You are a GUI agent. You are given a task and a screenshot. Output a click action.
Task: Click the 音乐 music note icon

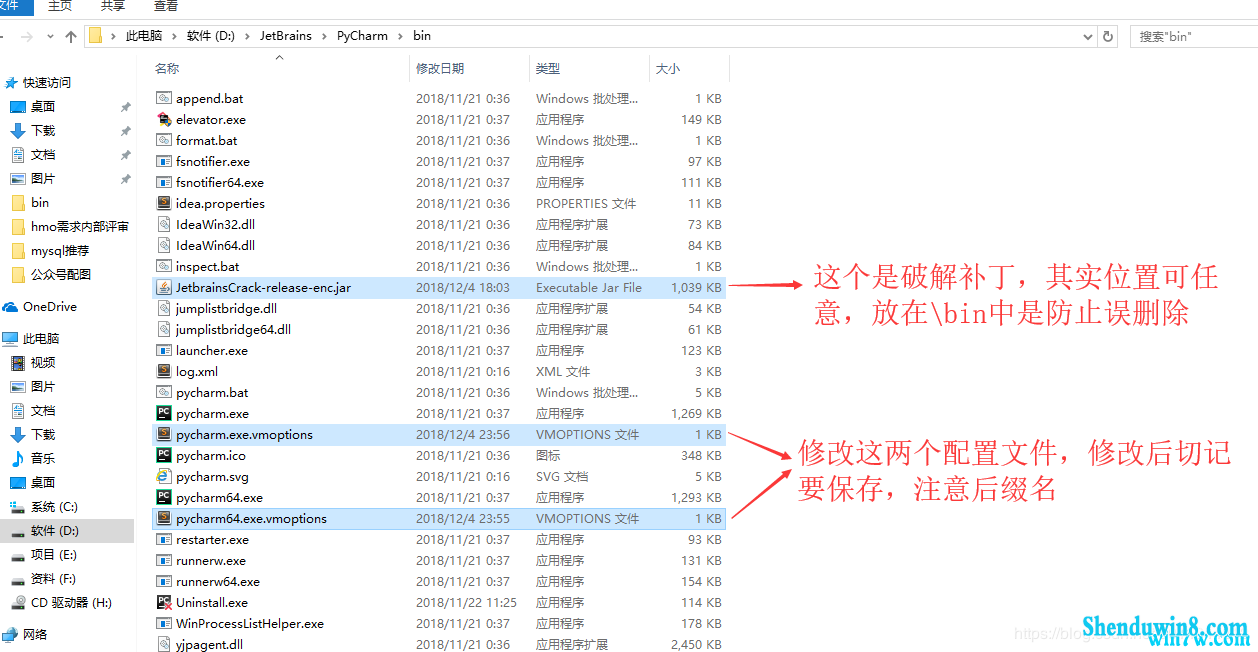[18, 458]
